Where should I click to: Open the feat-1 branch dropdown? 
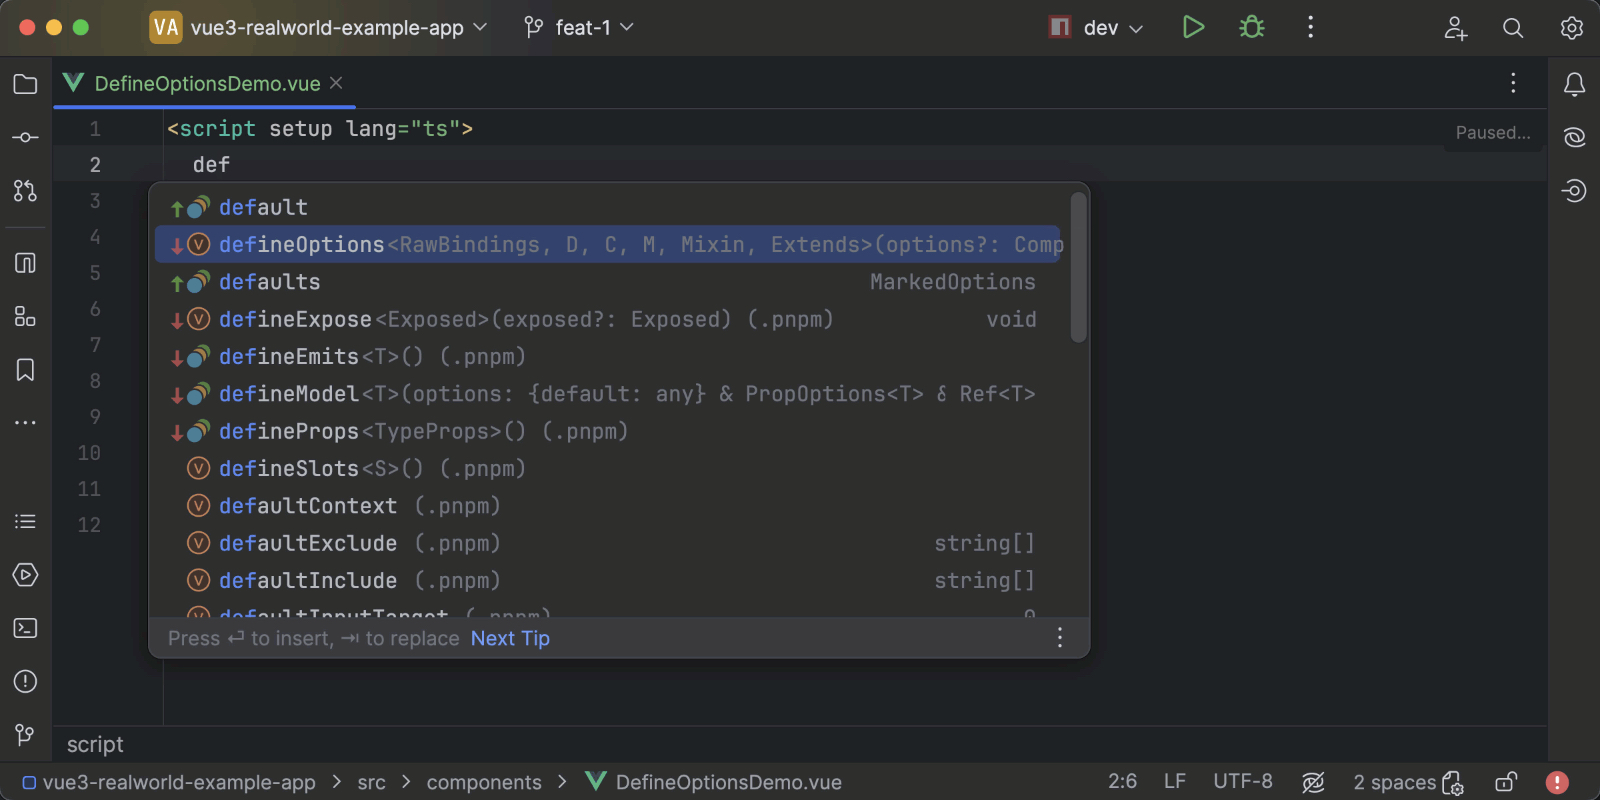(580, 28)
